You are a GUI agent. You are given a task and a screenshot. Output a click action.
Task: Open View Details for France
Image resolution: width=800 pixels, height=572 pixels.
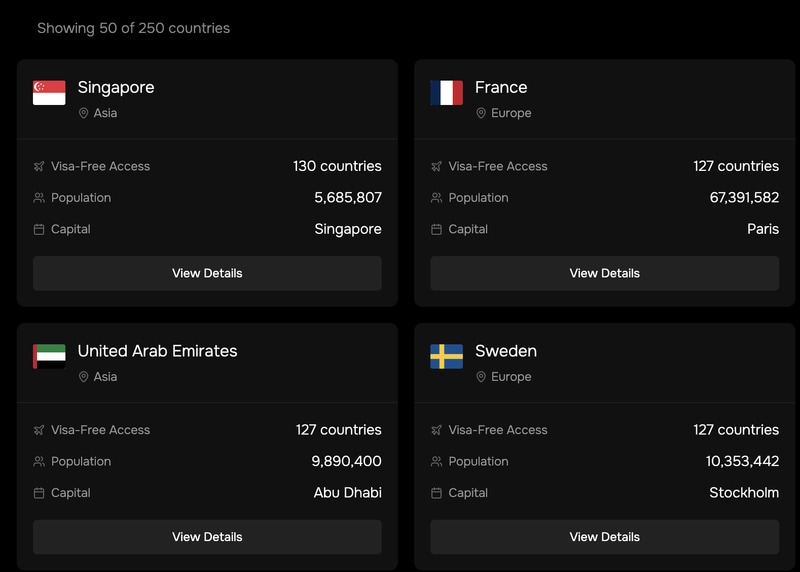604,273
